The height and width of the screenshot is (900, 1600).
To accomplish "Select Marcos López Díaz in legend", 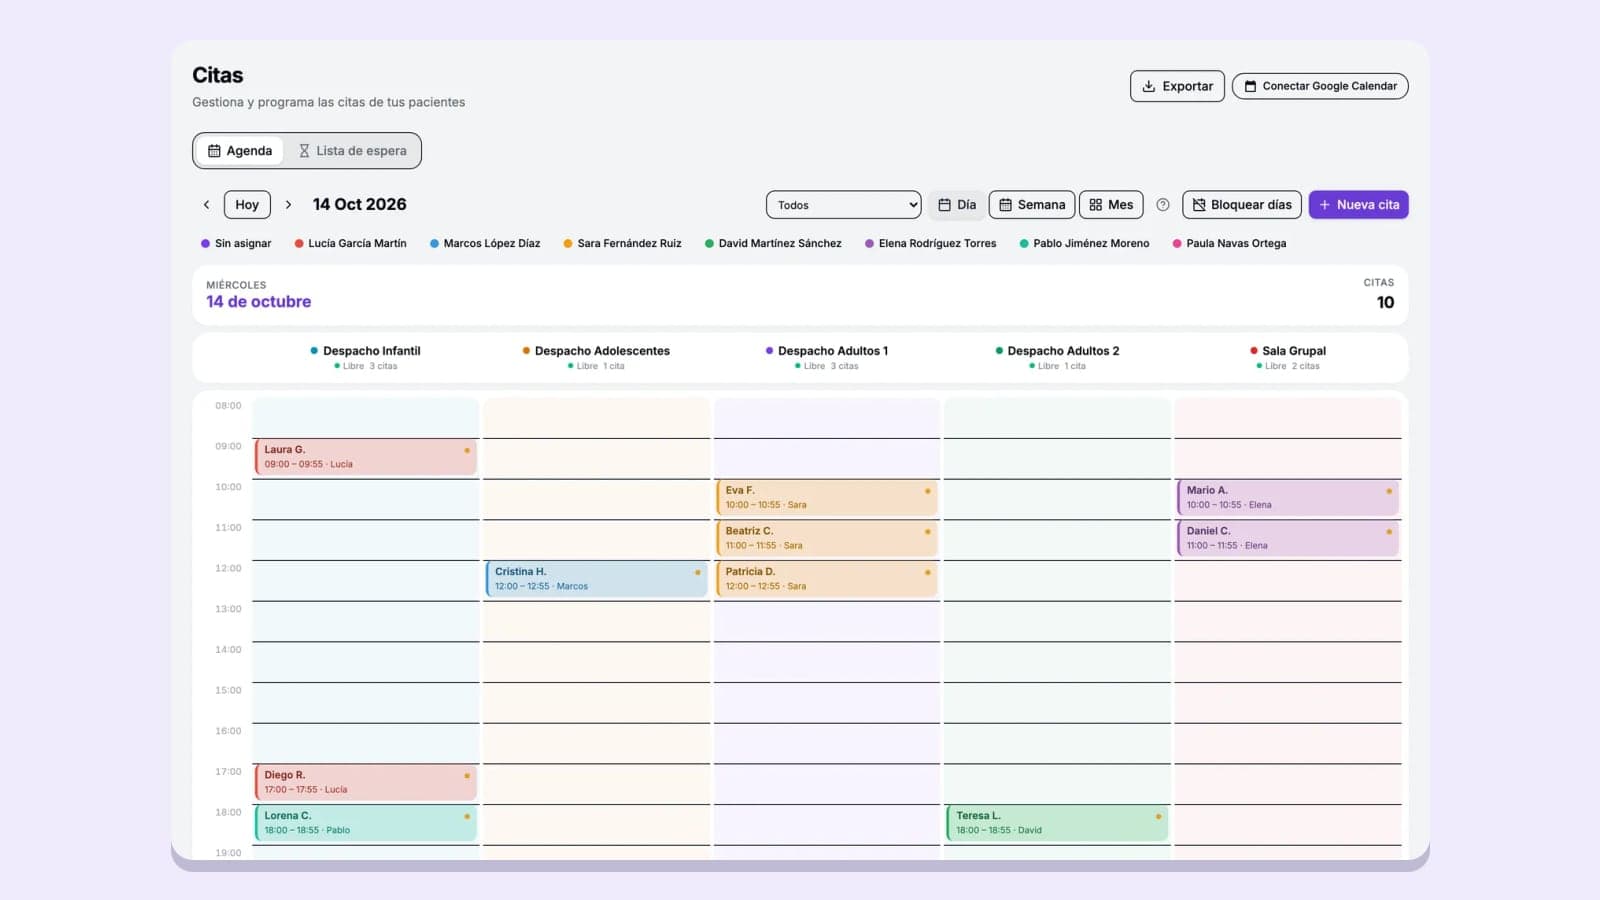I will point(485,243).
